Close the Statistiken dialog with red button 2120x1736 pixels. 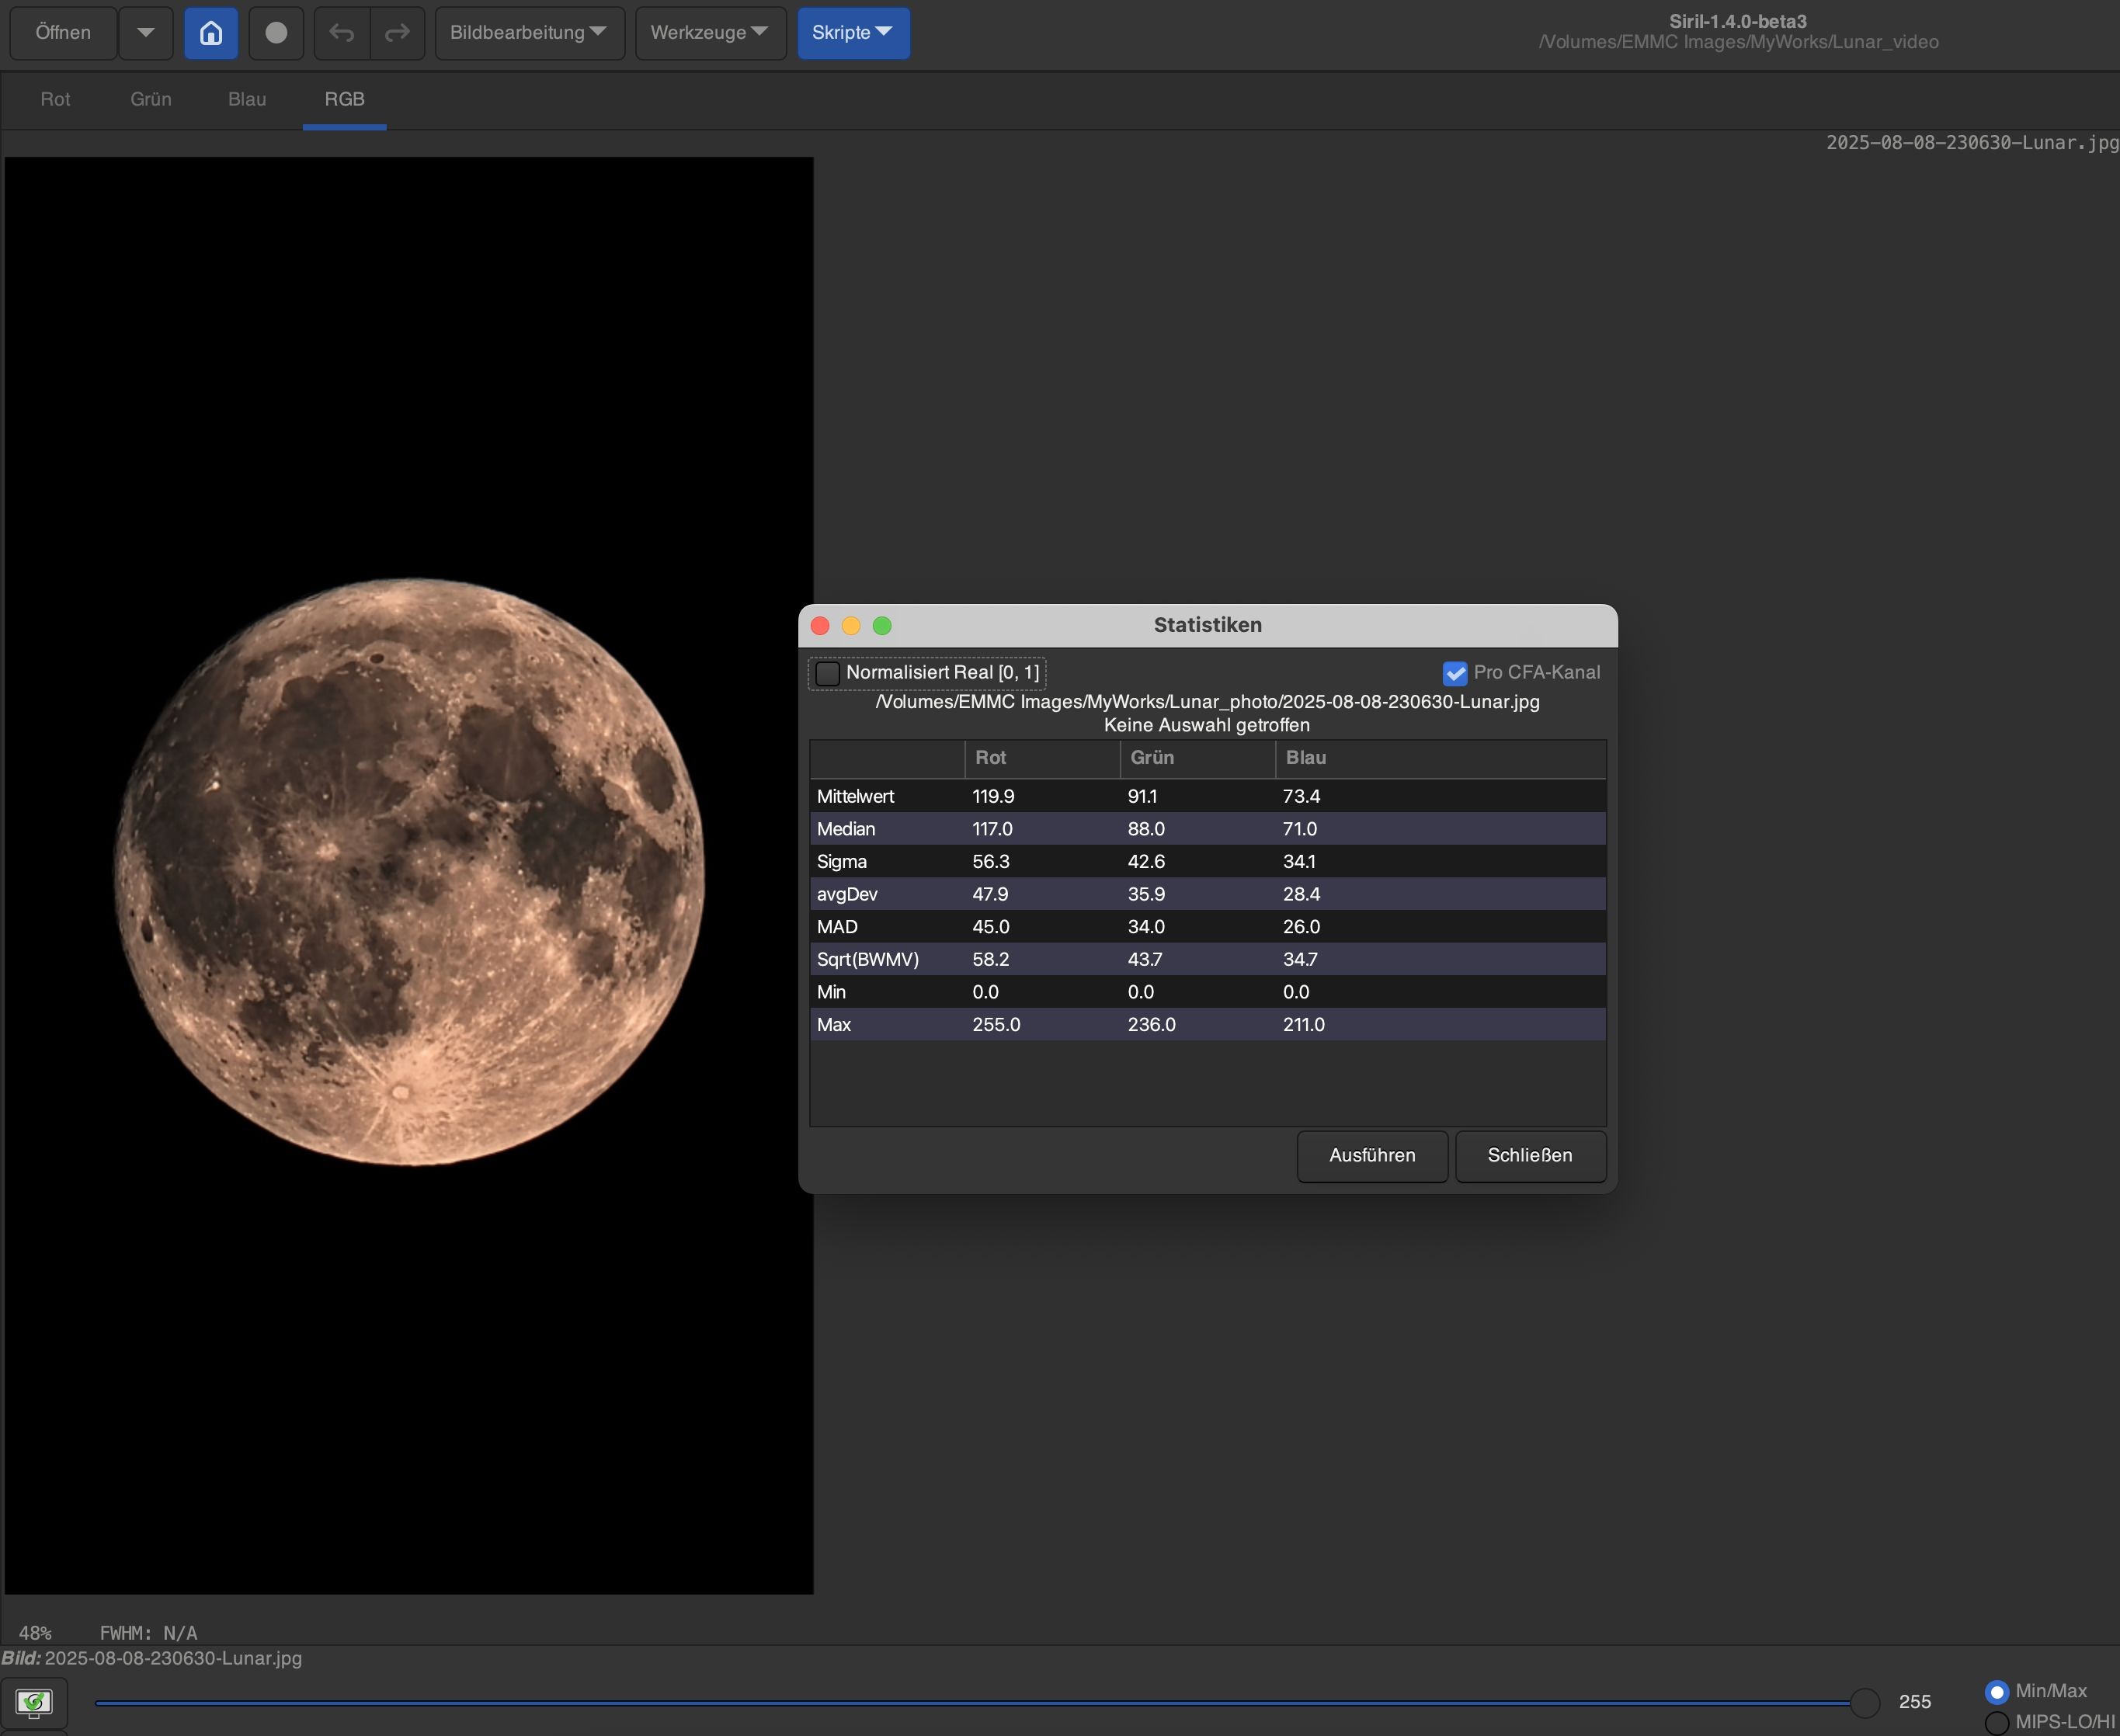pos(820,626)
